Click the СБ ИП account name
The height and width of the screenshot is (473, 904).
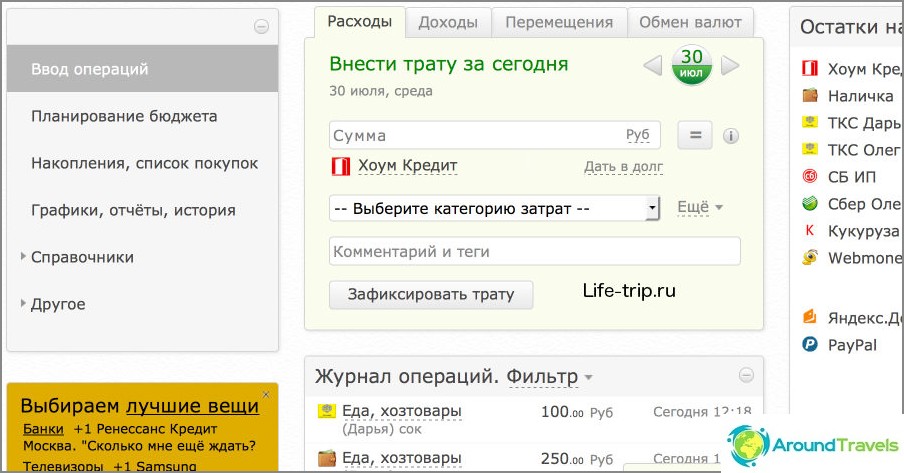tap(852, 177)
